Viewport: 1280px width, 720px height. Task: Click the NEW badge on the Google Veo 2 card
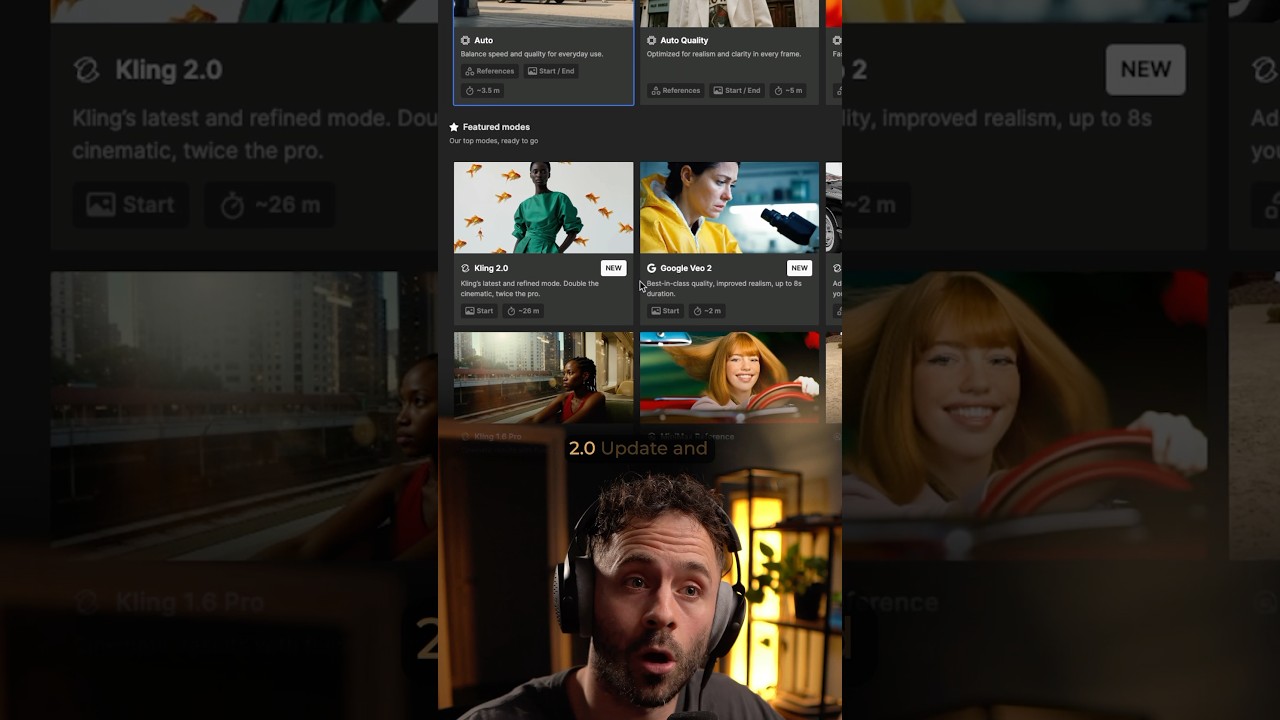coord(799,268)
